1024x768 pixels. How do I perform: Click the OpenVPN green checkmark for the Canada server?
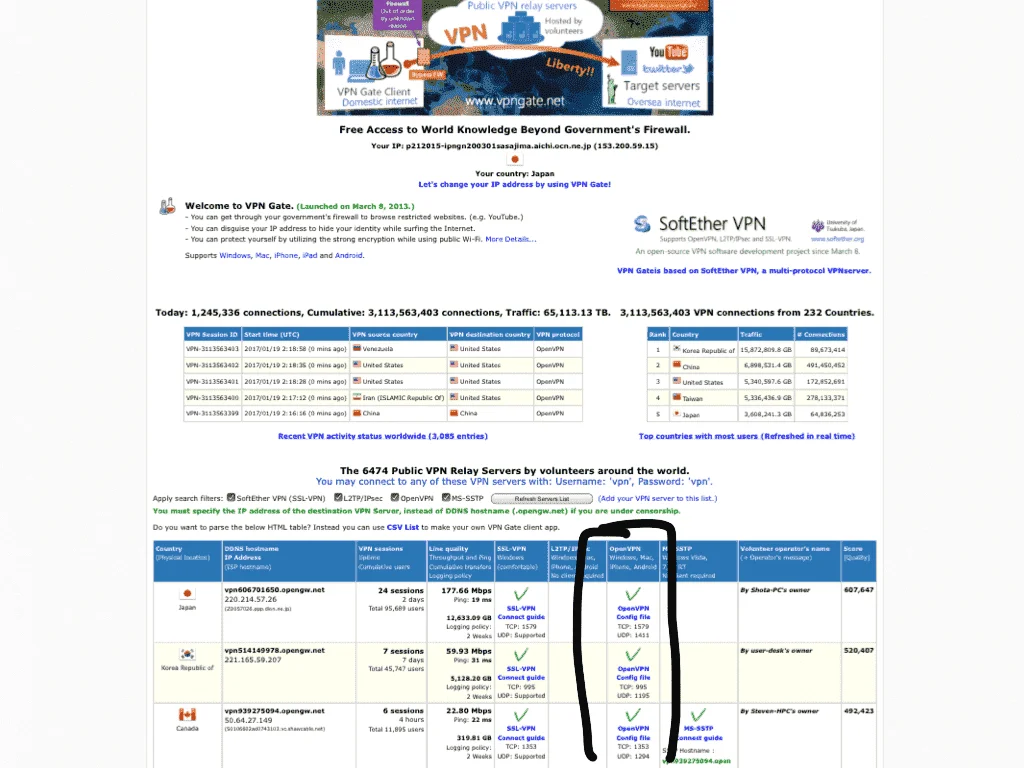pyautogui.click(x=633, y=715)
